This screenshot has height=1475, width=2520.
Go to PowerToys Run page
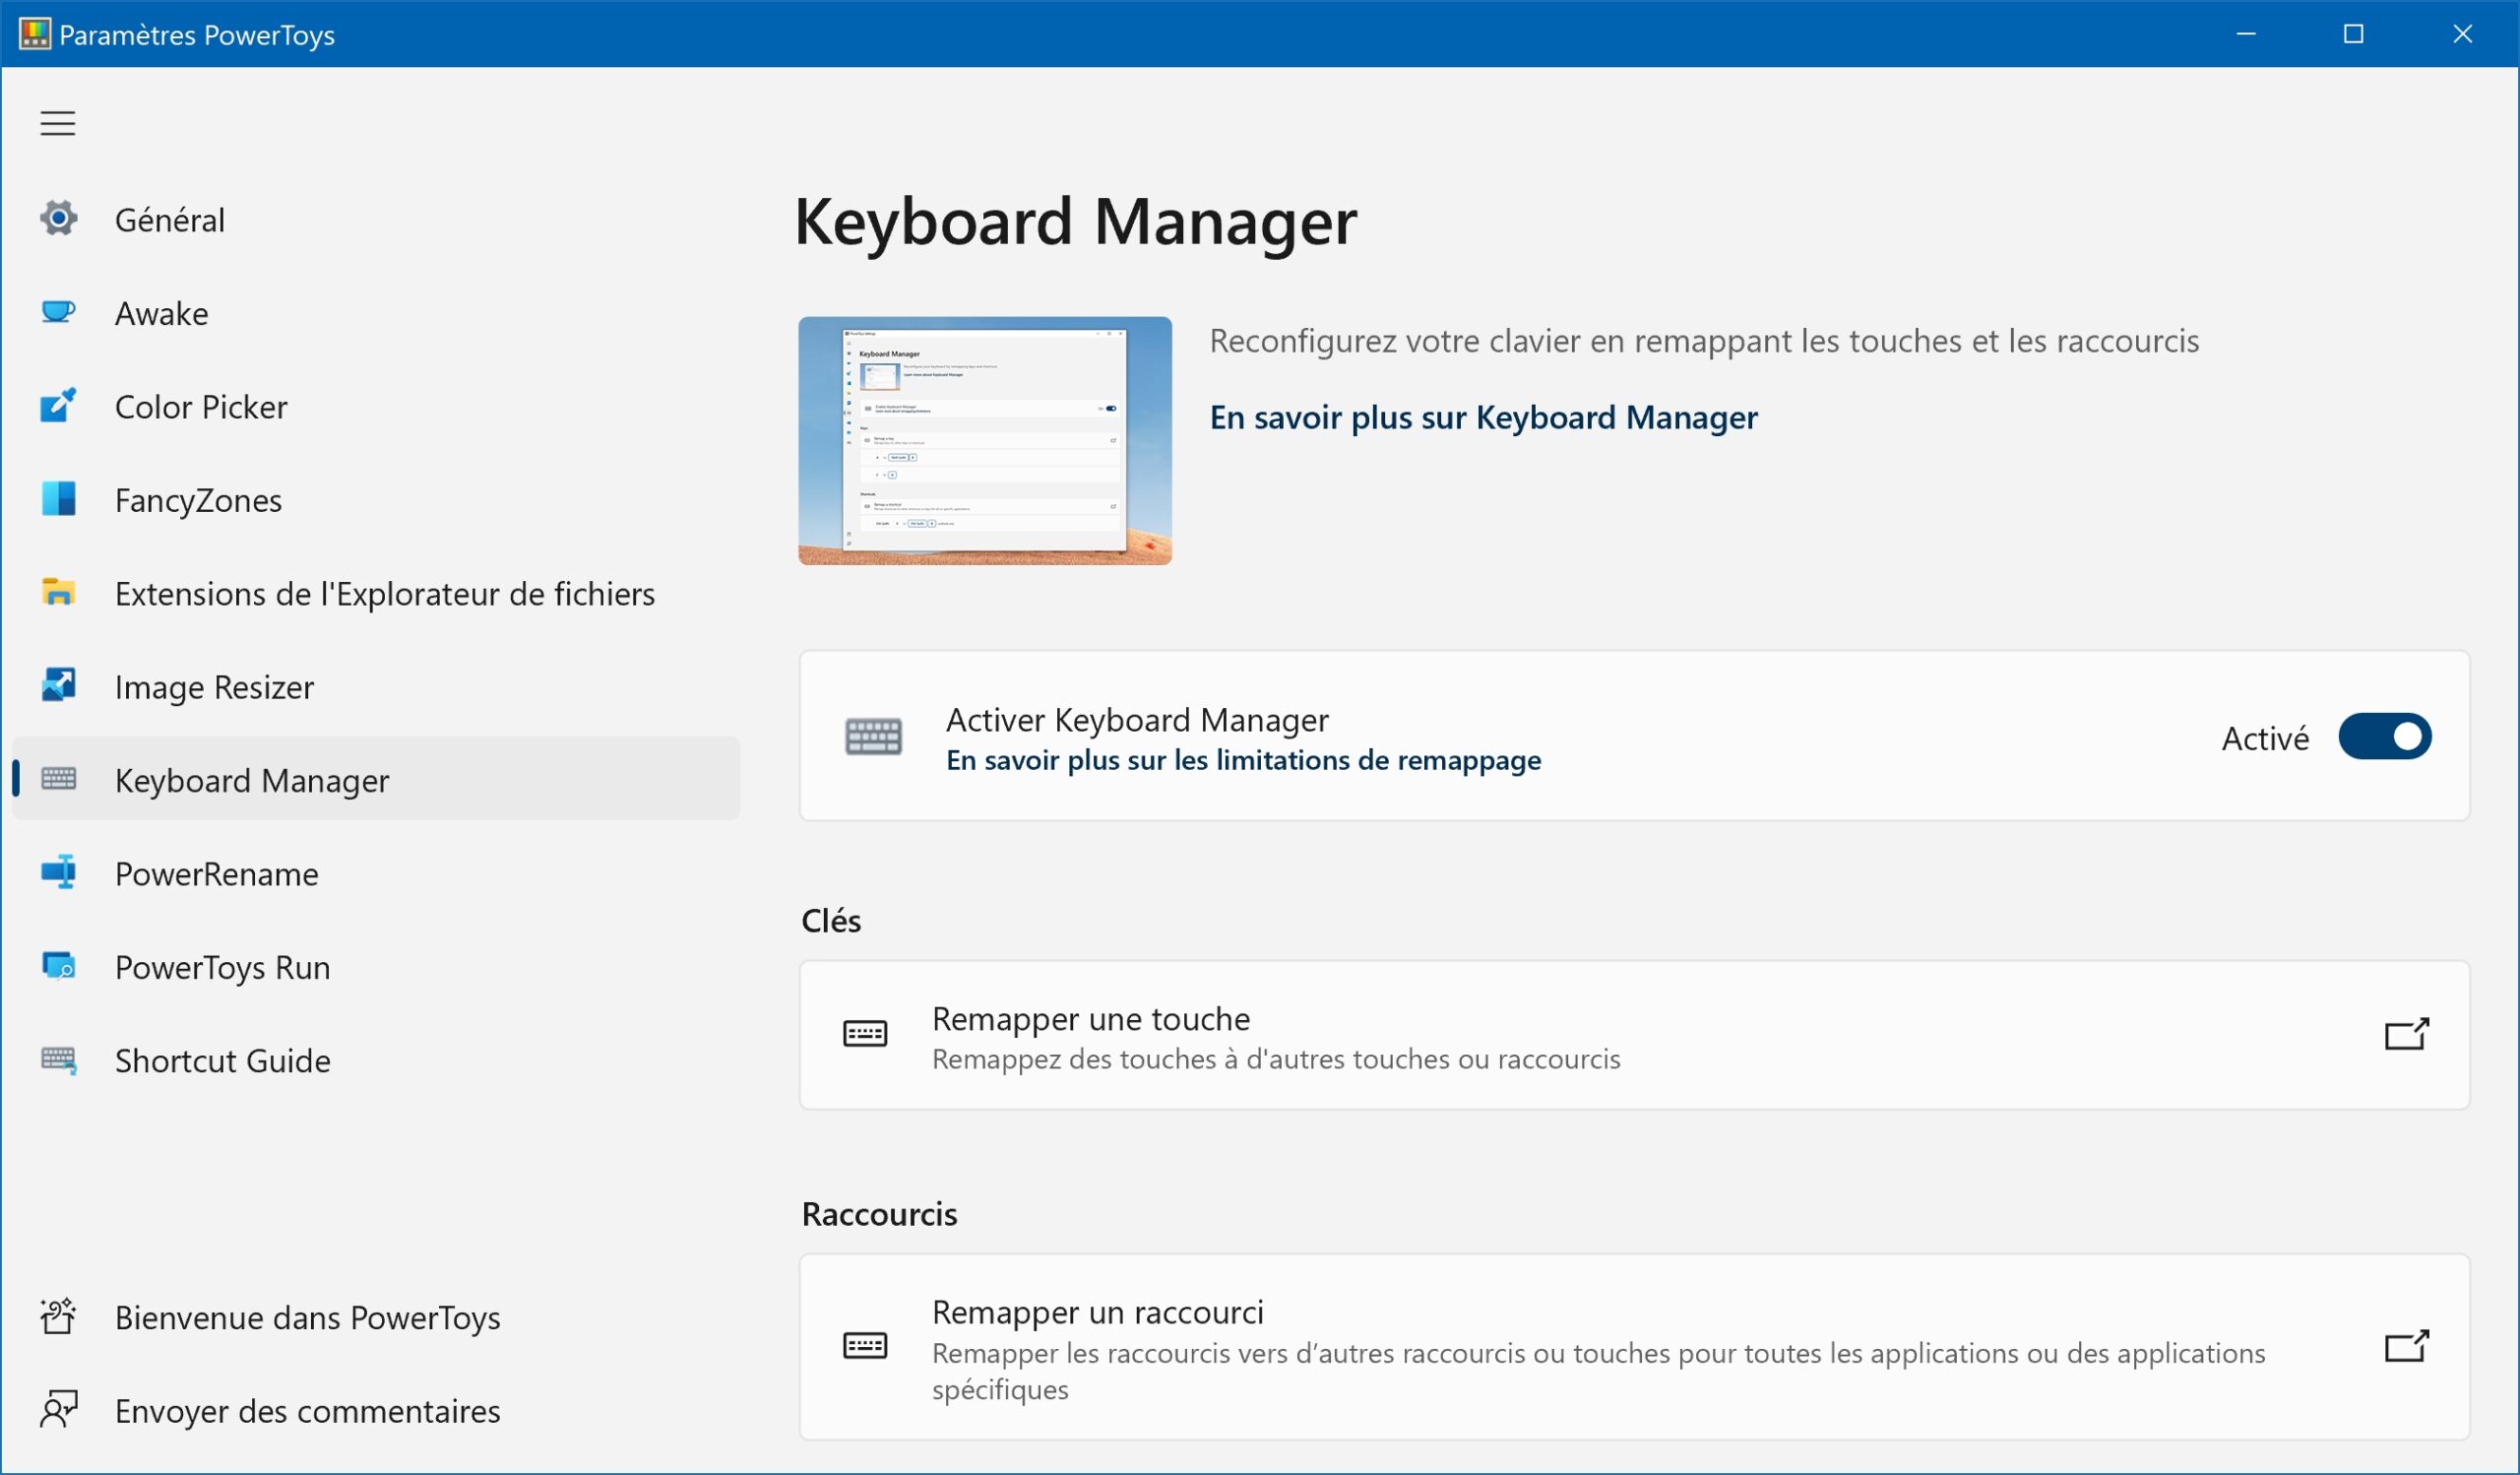click(376, 967)
